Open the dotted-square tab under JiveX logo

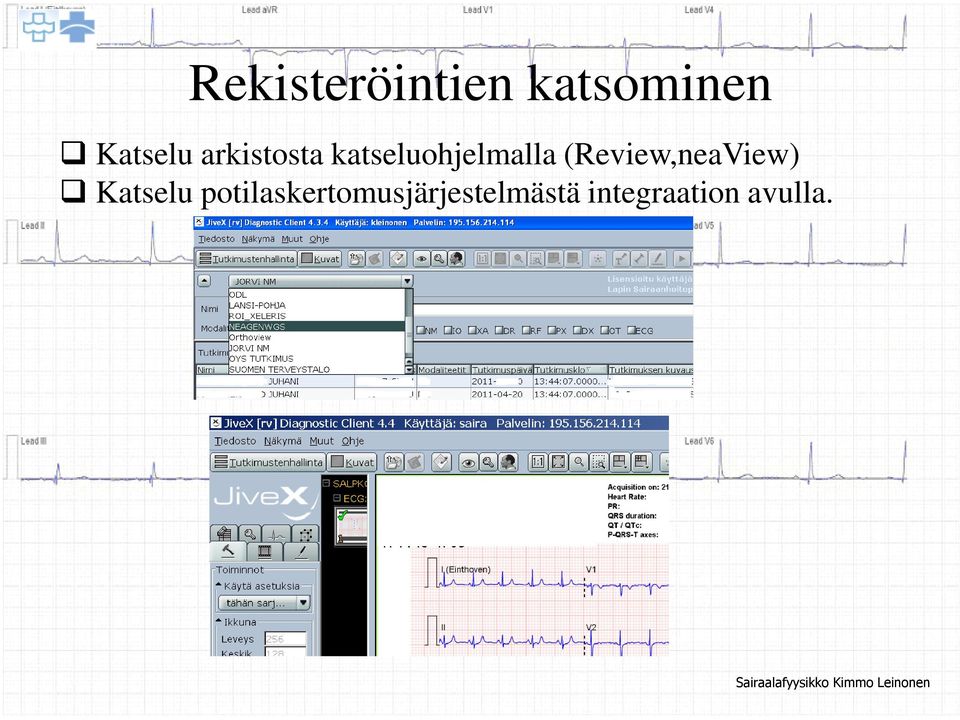pos(306,534)
